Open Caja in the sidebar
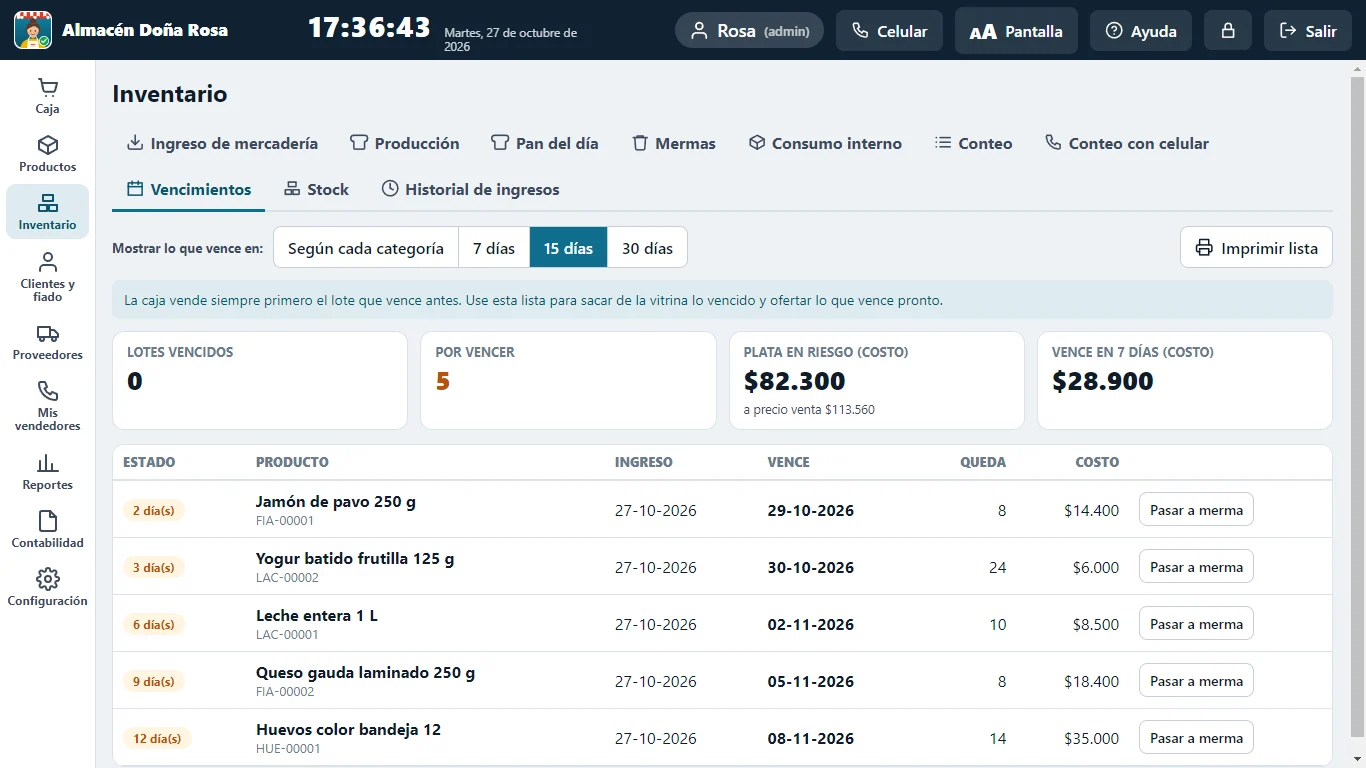The height and width of the screenshot is (768, 1366). pyautogui.click(x=47, y=96)
